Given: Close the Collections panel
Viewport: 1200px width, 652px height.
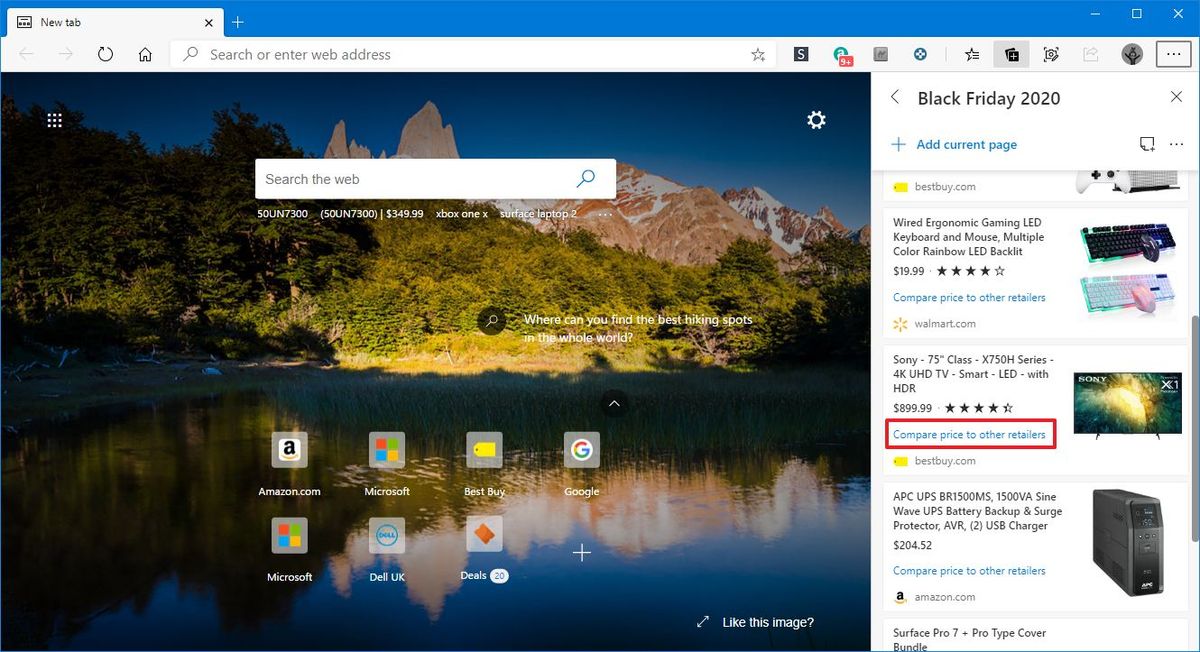Looking at the screenshot, I should click(x=1176, y=97).
